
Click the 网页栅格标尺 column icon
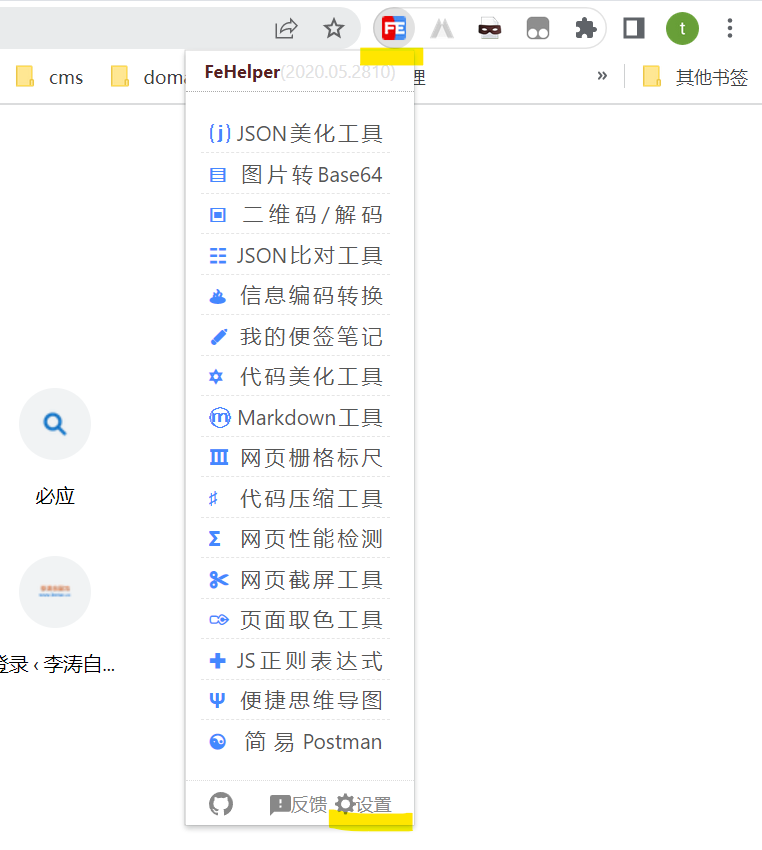tap(218, 458)
